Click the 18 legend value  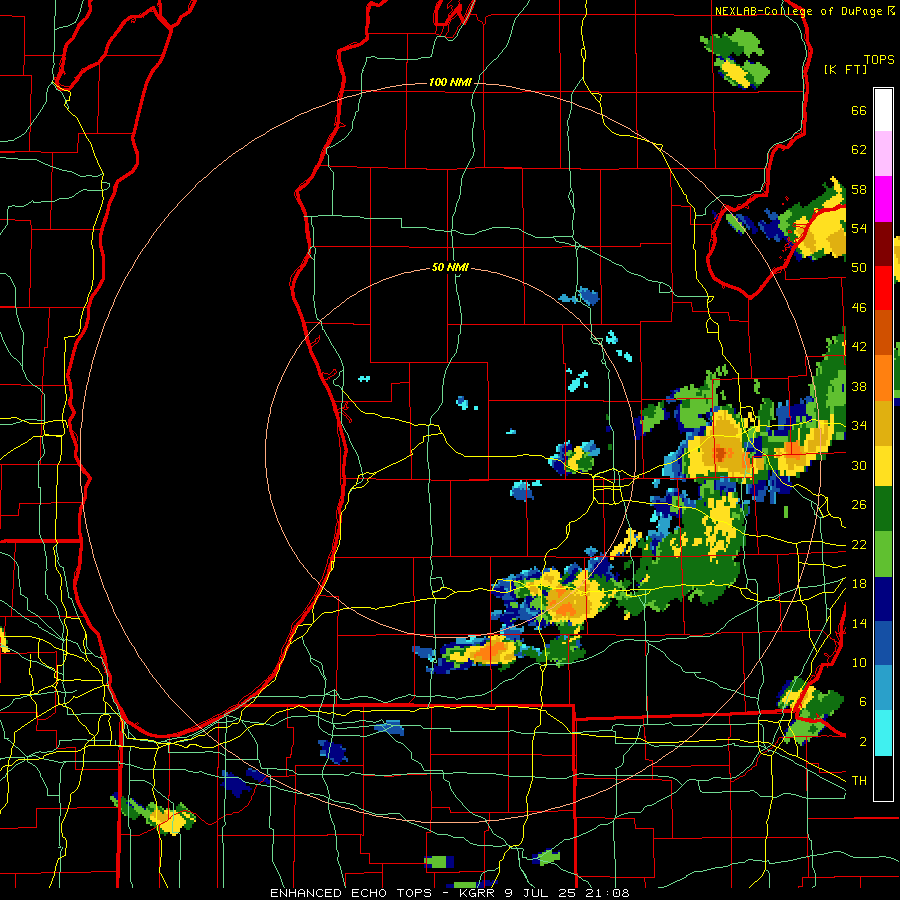(x=859, y=584)
